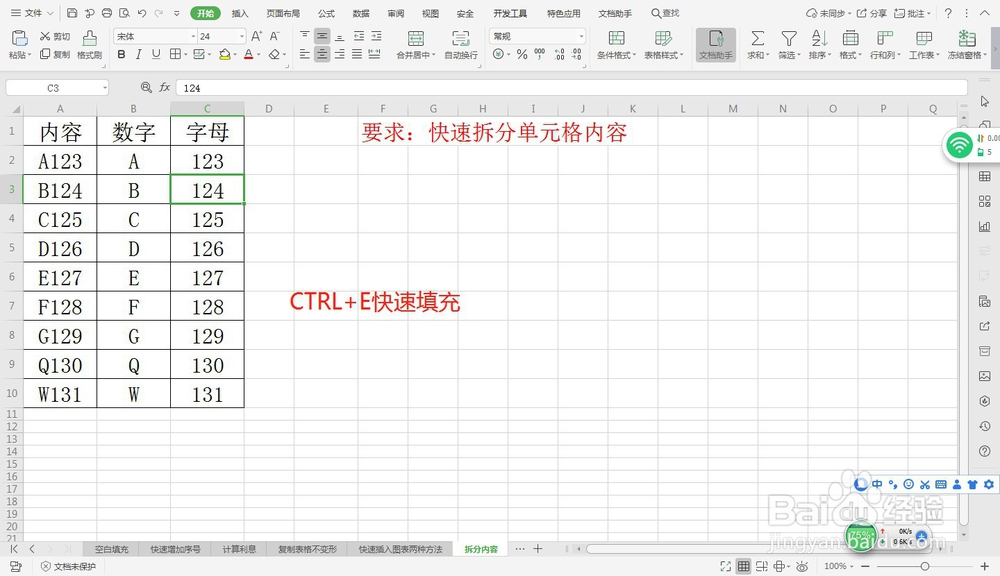
Task: Click the eye protection mode icon in status bar
Action: tap(802, 566)
